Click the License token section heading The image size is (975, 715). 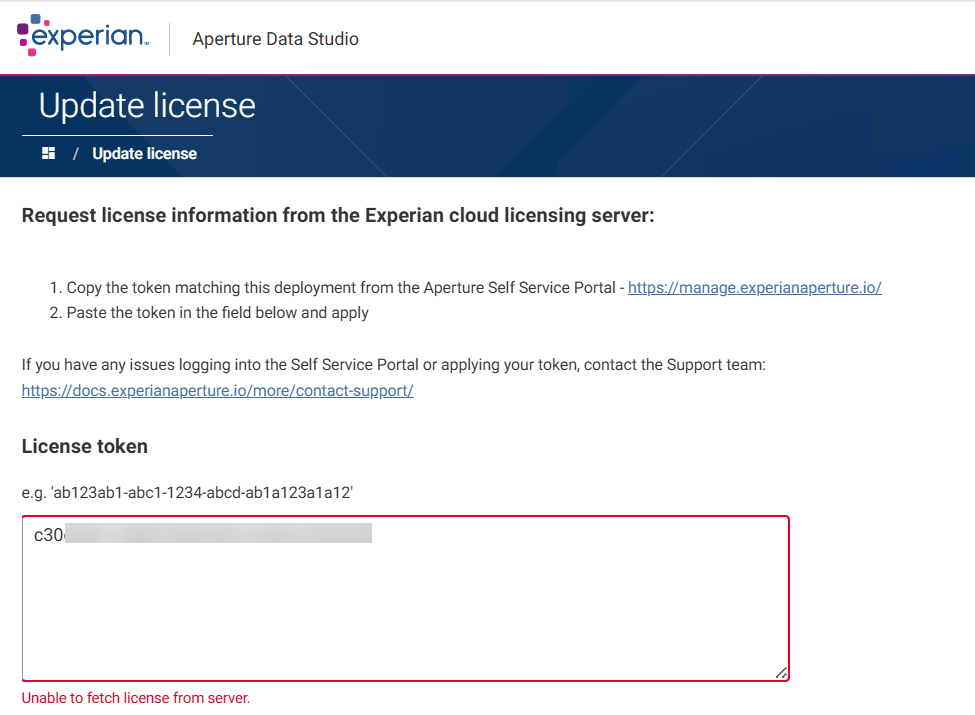pos(85,446)
